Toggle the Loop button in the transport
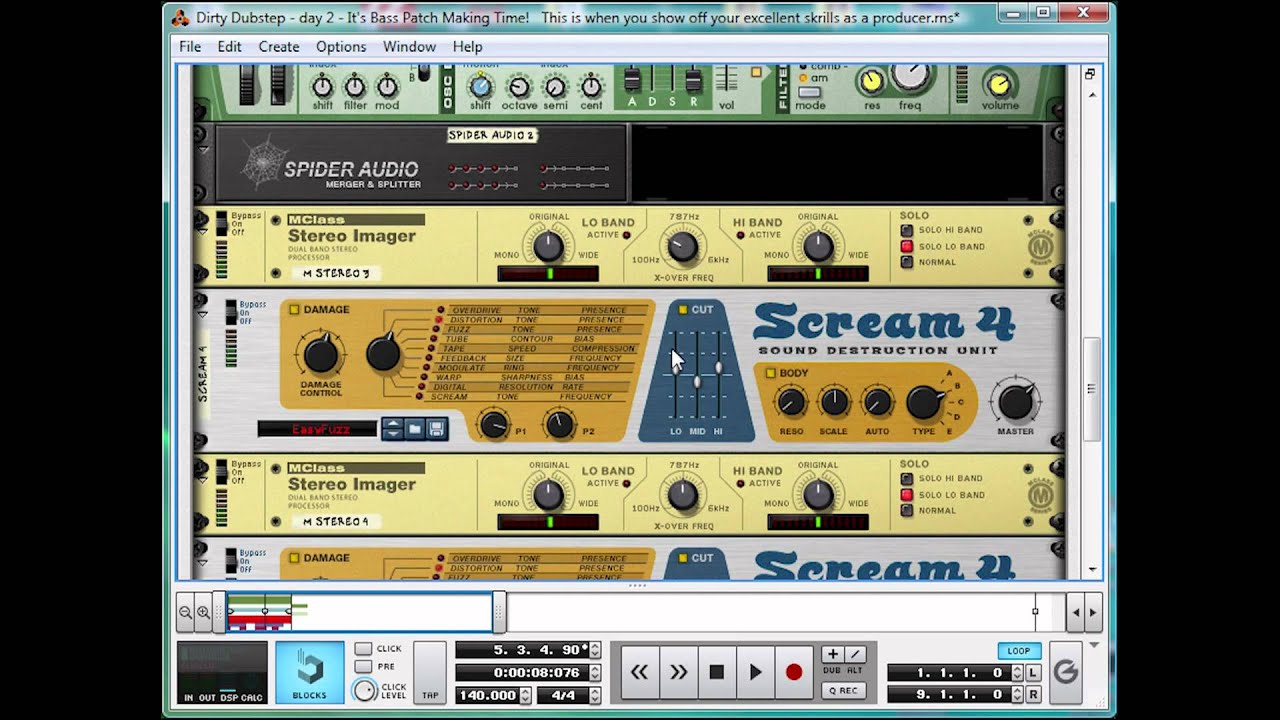 click(x=1019, y=651)
